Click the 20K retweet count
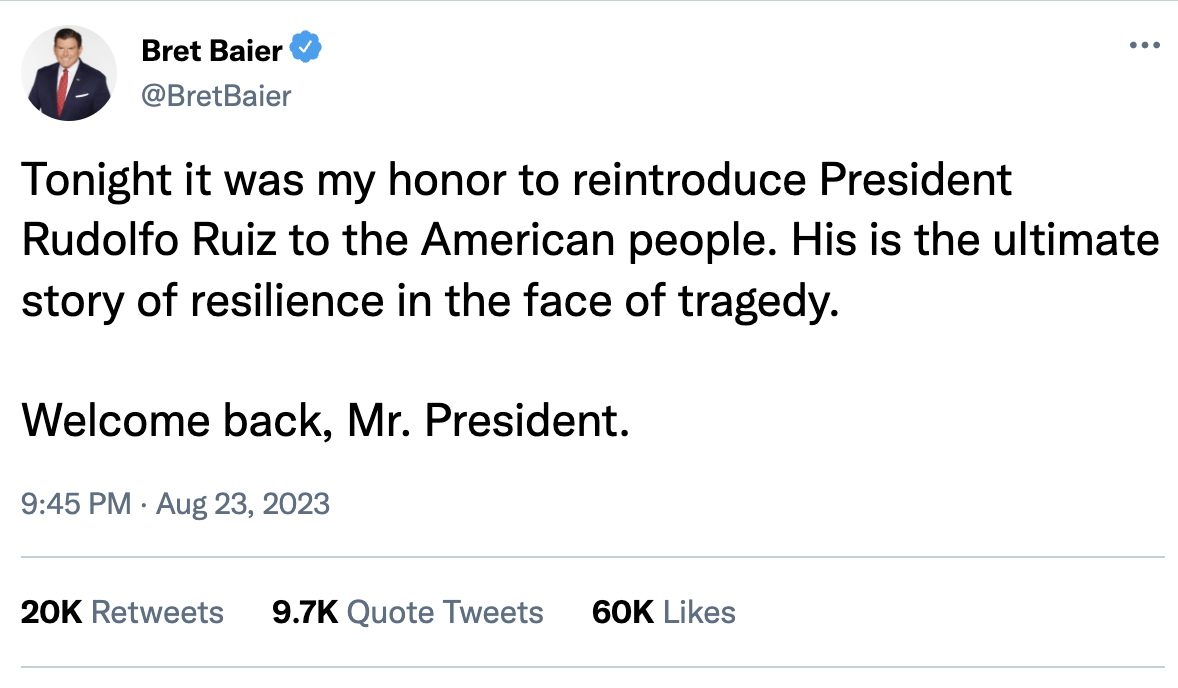Viewport: 1178px width, 688px height. click(51, 612)
